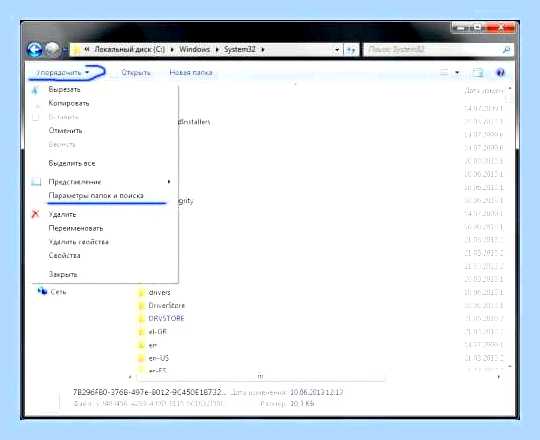Click the DRVSTORE folder icon
Viewport: 540px width, 440px height.
tap(141, 319)
